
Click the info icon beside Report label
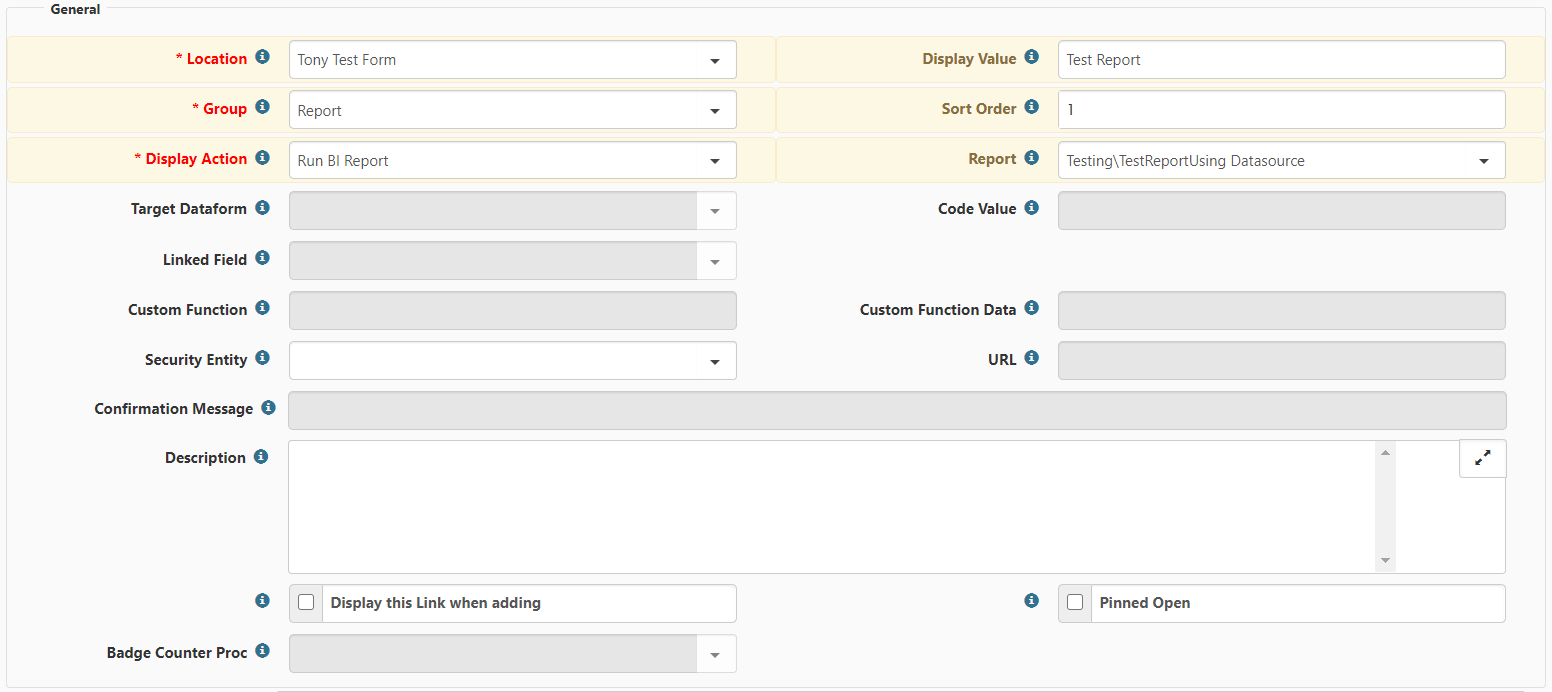pos(1031,157)
